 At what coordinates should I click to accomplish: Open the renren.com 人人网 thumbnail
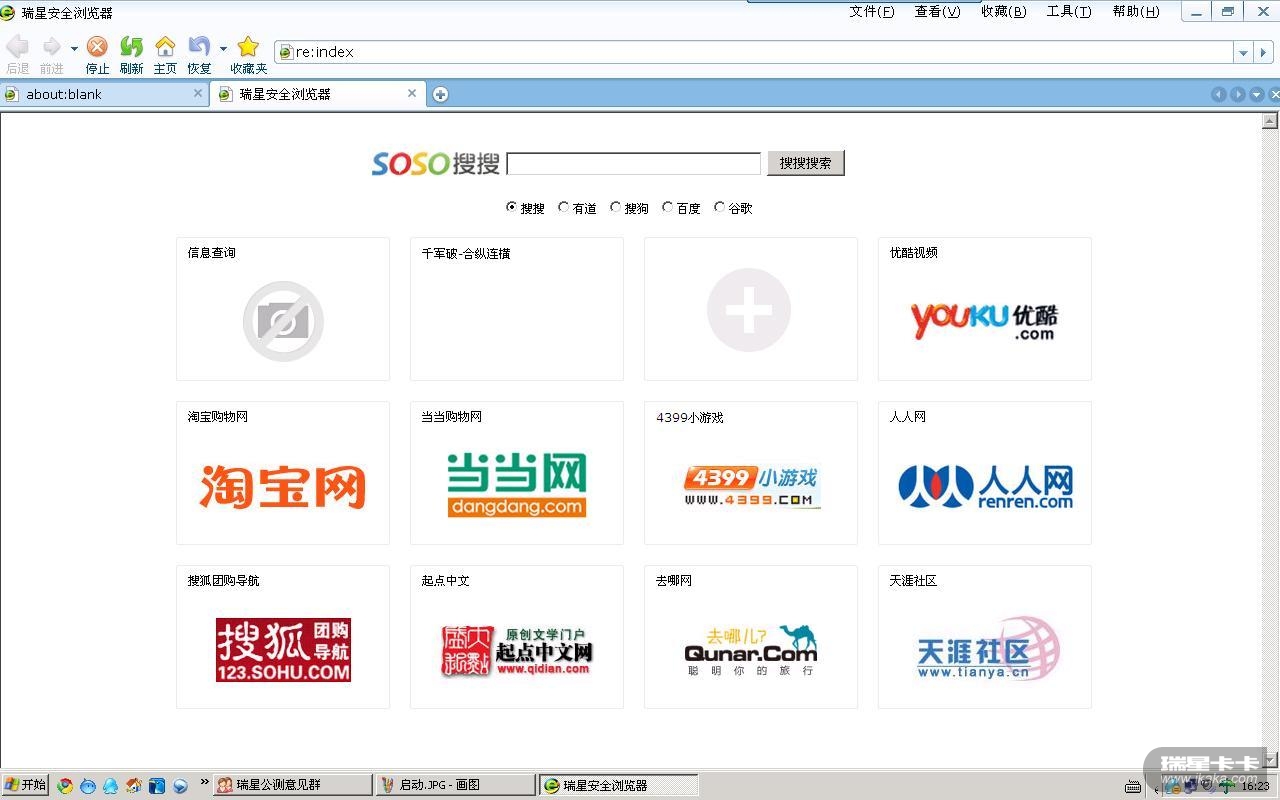pyautogui.click(x=985, y=487)
